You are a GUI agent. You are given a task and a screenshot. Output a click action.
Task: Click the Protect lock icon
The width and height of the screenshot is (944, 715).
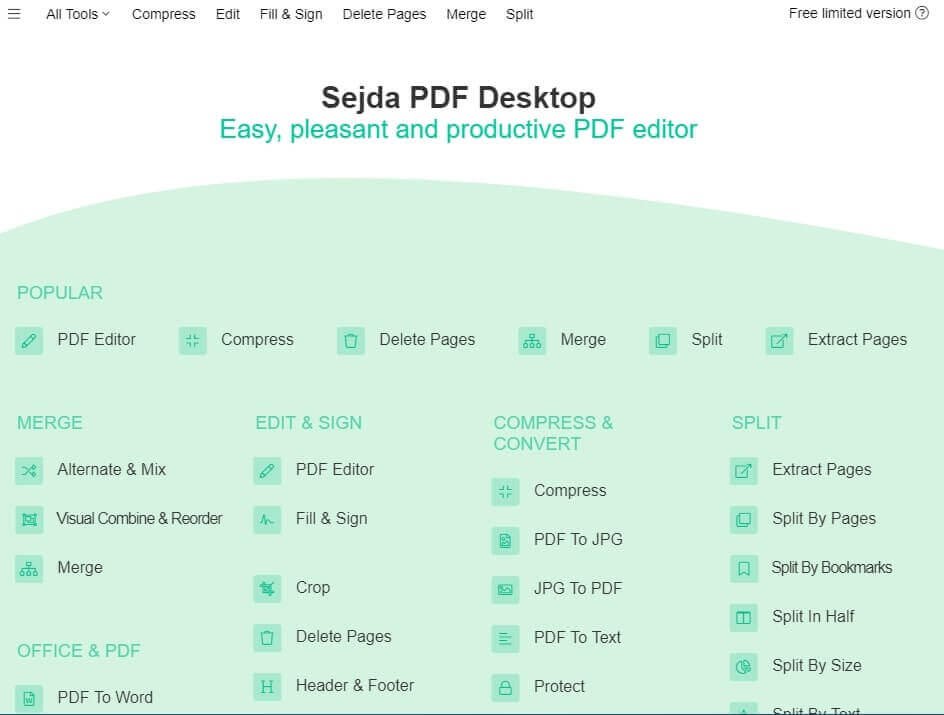tap(506, 688)
